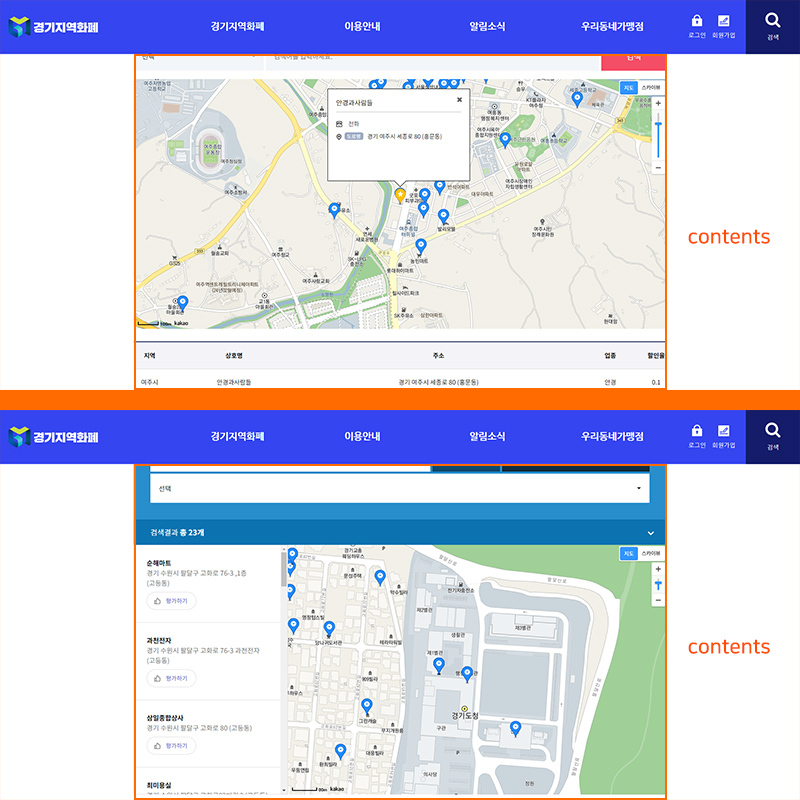Select the blue pin above 그린캐슬

point(366,707)
